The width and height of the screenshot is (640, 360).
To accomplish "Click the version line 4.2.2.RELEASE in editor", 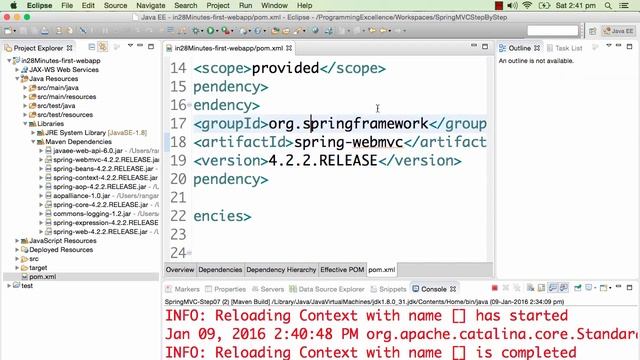I will (x=327, y=160).
